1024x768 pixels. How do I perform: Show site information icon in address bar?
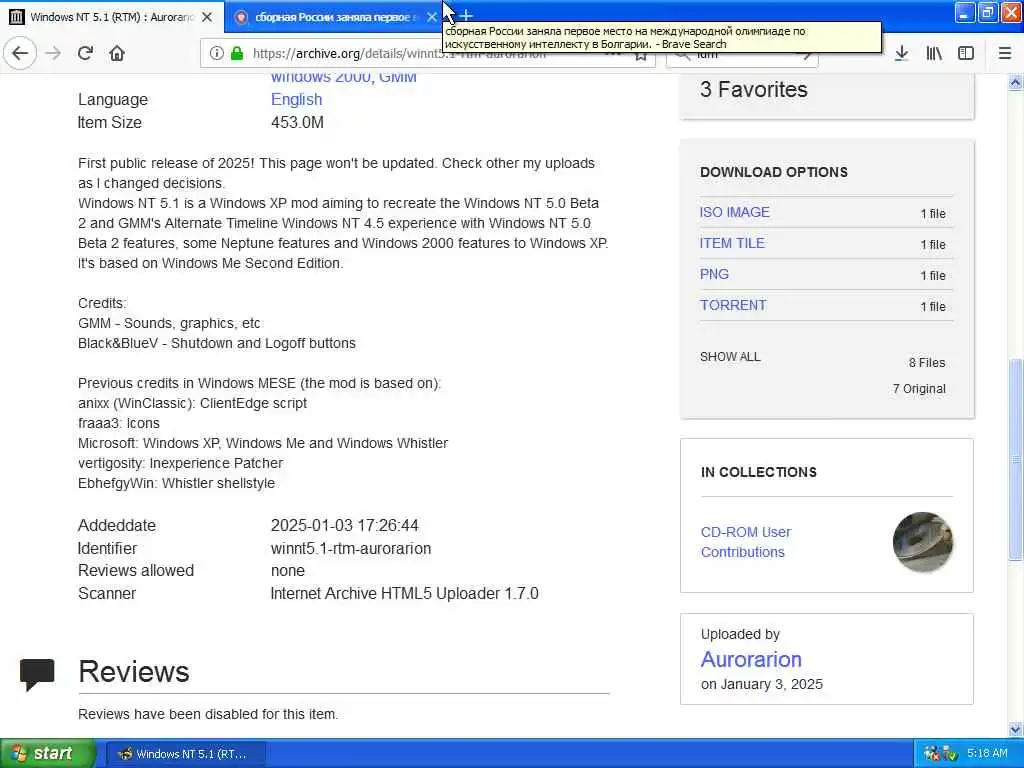pyautogui.click(x=216, y=53)
